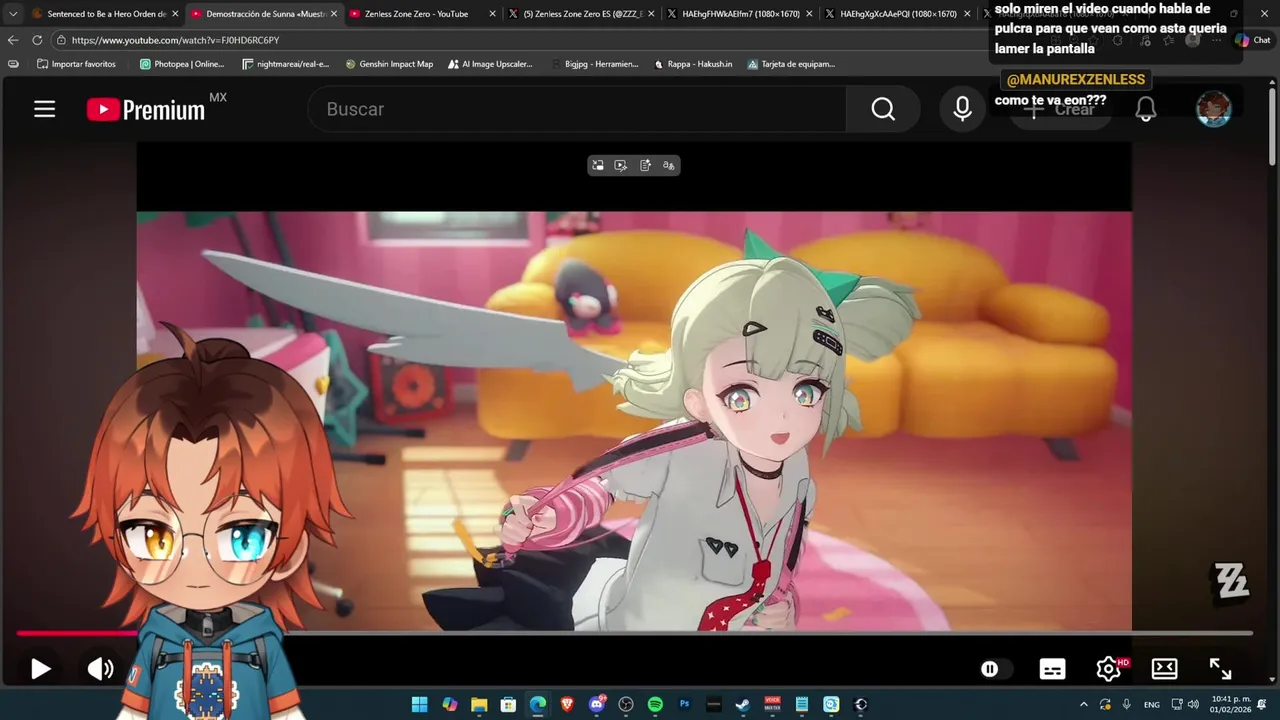Reload the current page

point(37,40)
